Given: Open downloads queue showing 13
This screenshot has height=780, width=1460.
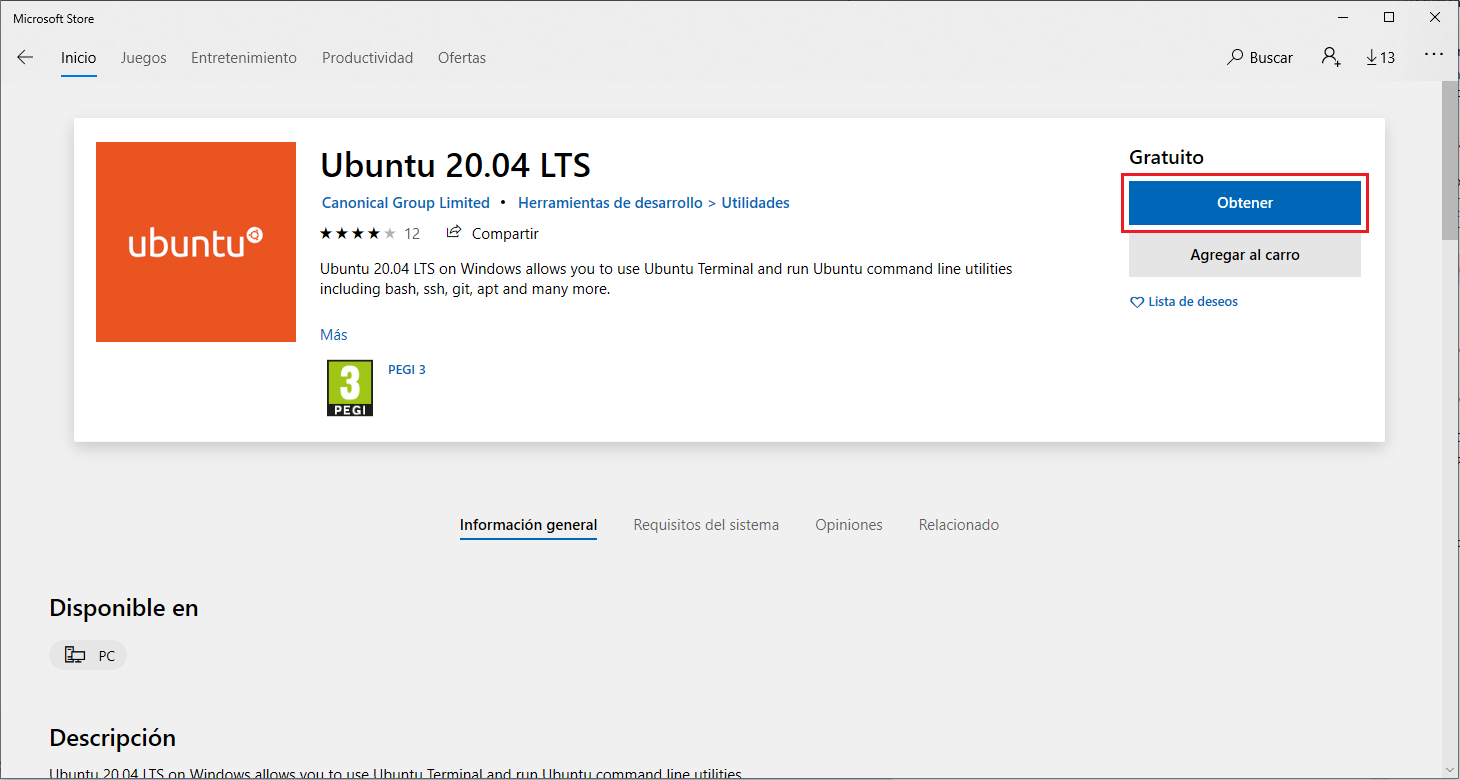Looking at the screenshot, I should (1380, 58).
